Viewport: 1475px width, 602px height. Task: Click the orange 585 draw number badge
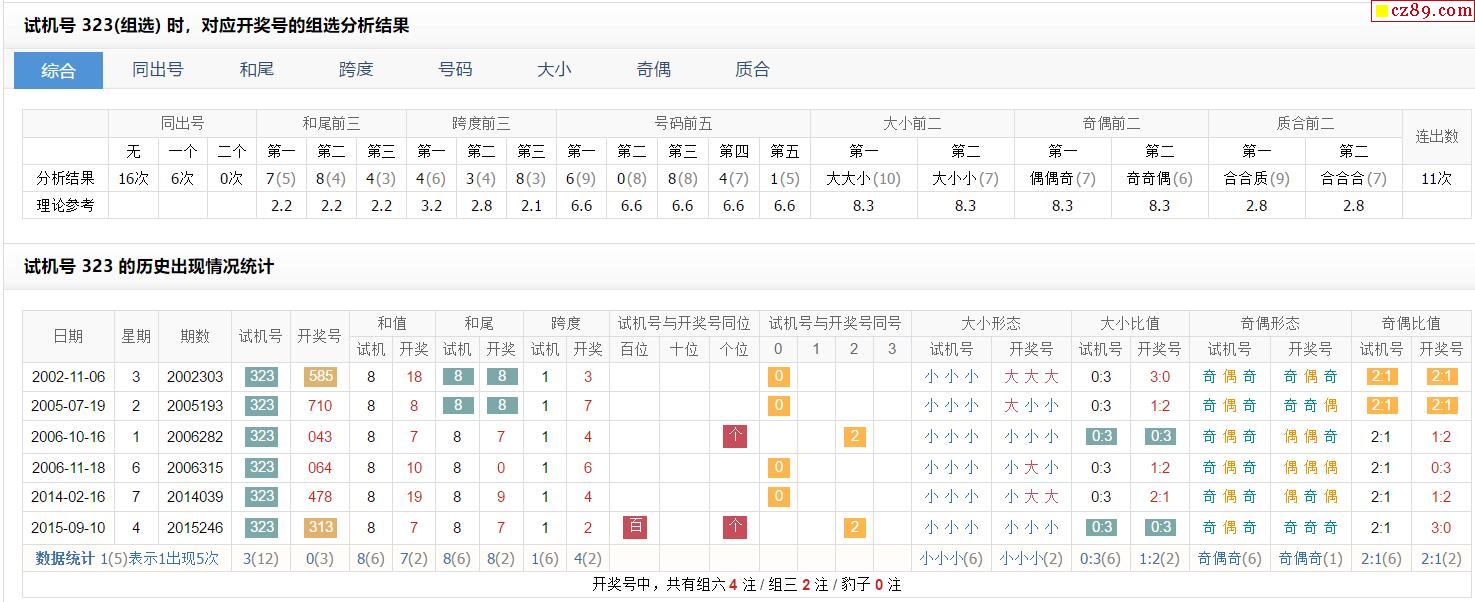click(320, 377)
